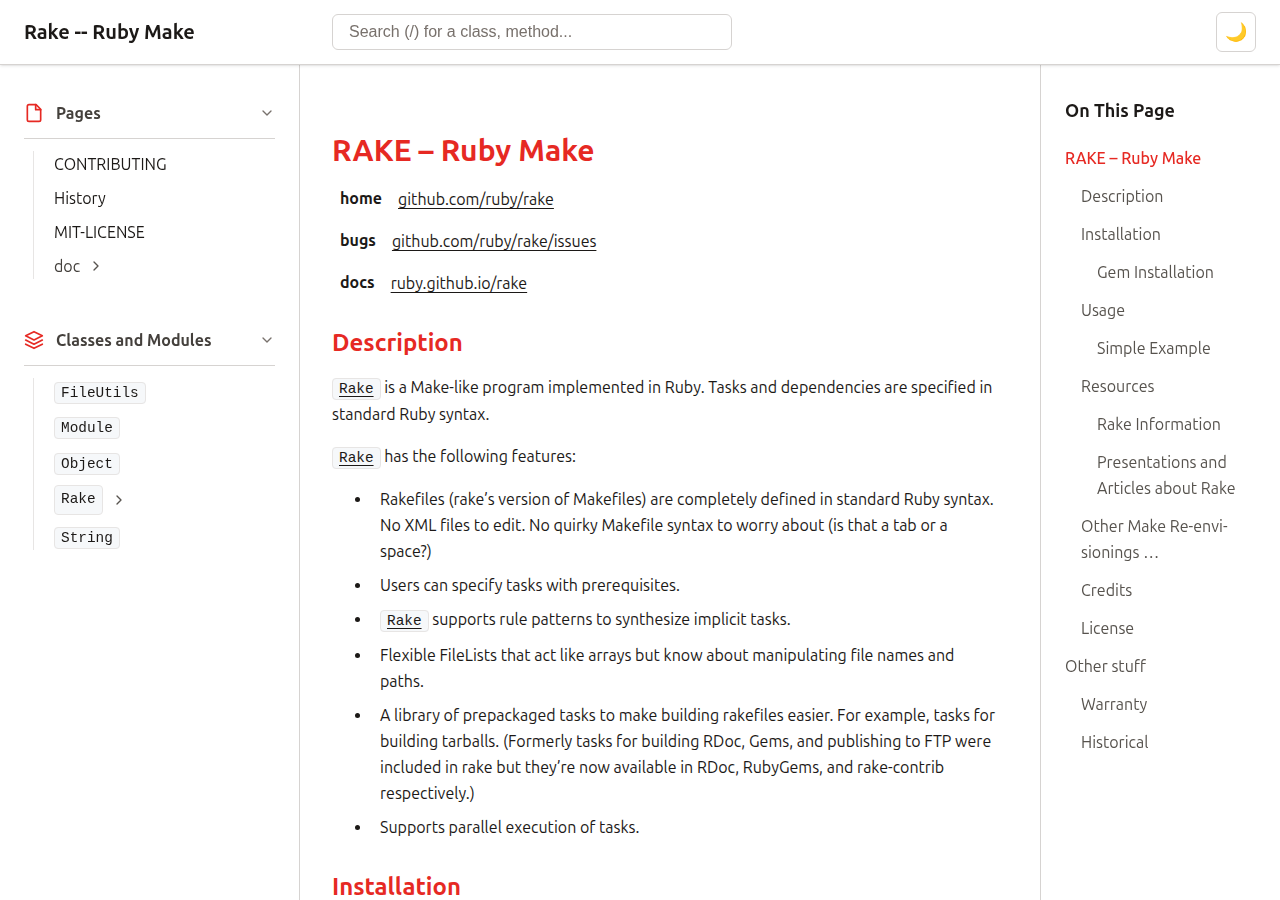The width and height of the screenshot is (1280, 900).
Task: Go to Warranty in outline
Action: (x=1114, y=704)
